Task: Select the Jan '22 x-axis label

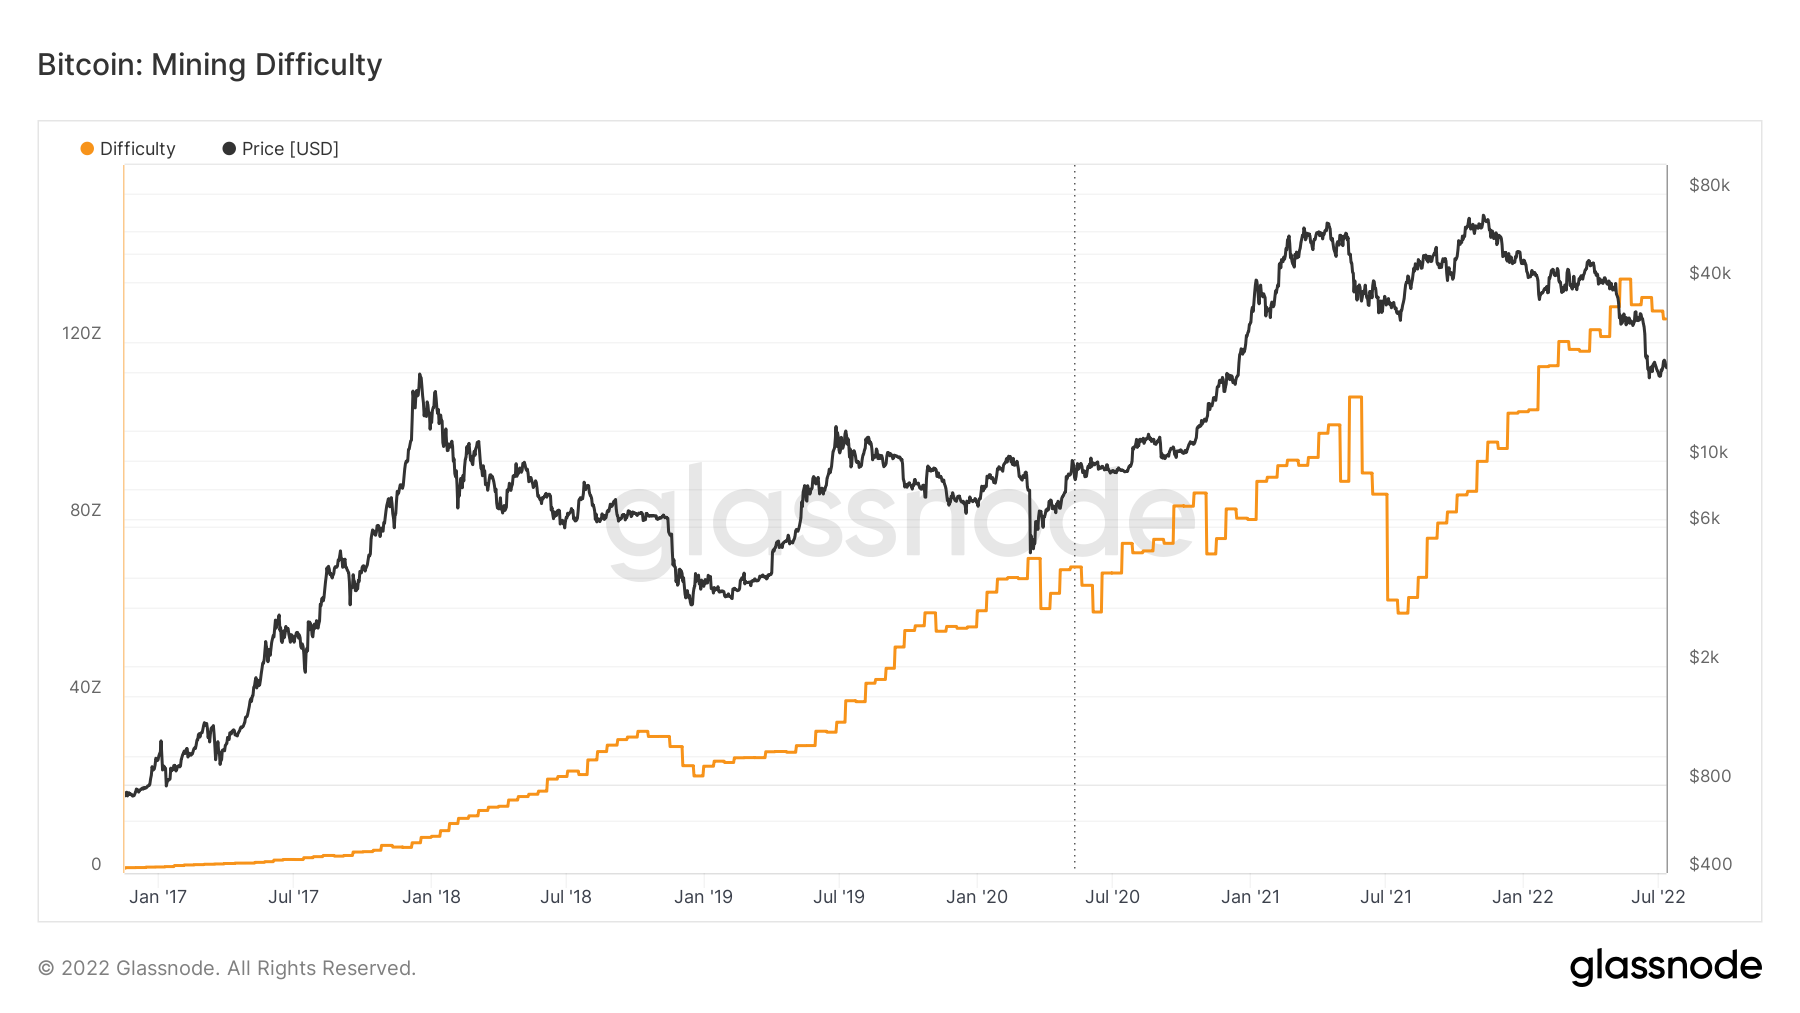Action: coord(1522,897)
